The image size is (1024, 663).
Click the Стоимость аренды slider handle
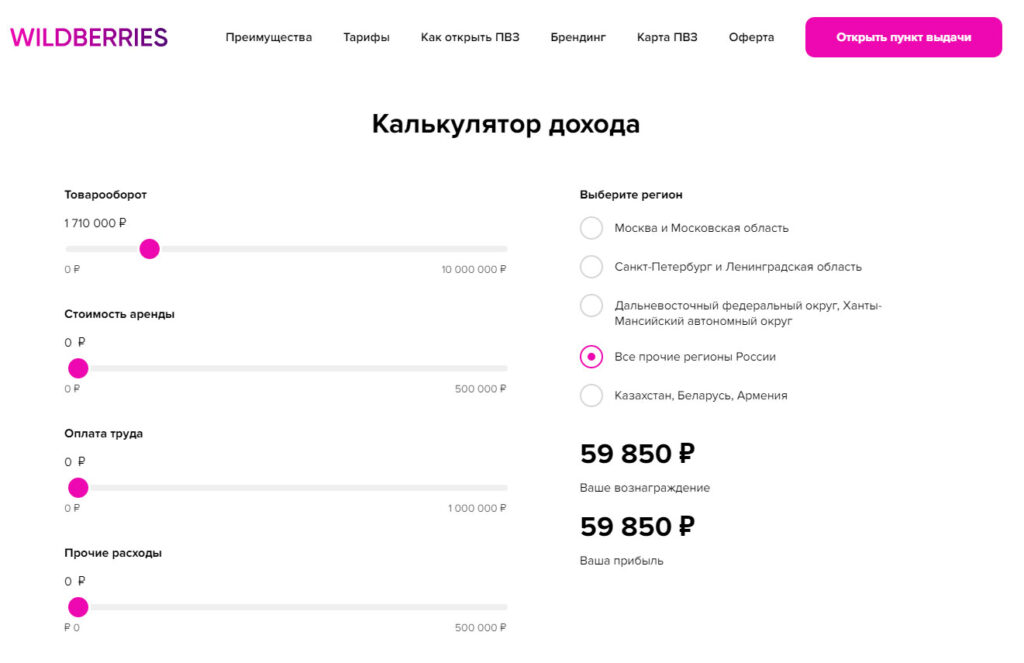pyautogui.click(x=78, y=368)
